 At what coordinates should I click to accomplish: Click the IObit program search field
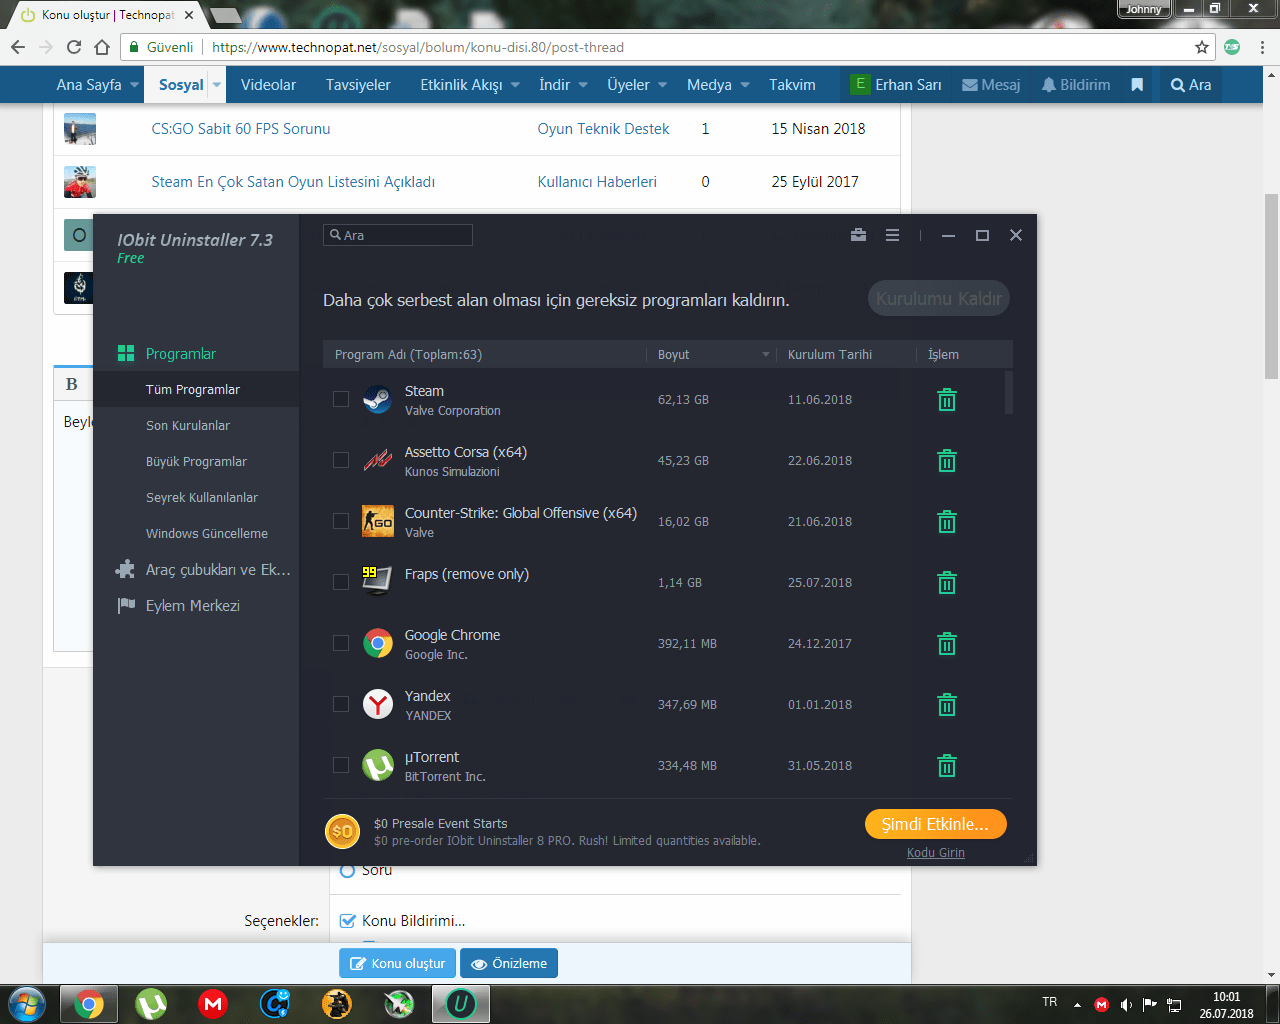(x=398, y=235)
